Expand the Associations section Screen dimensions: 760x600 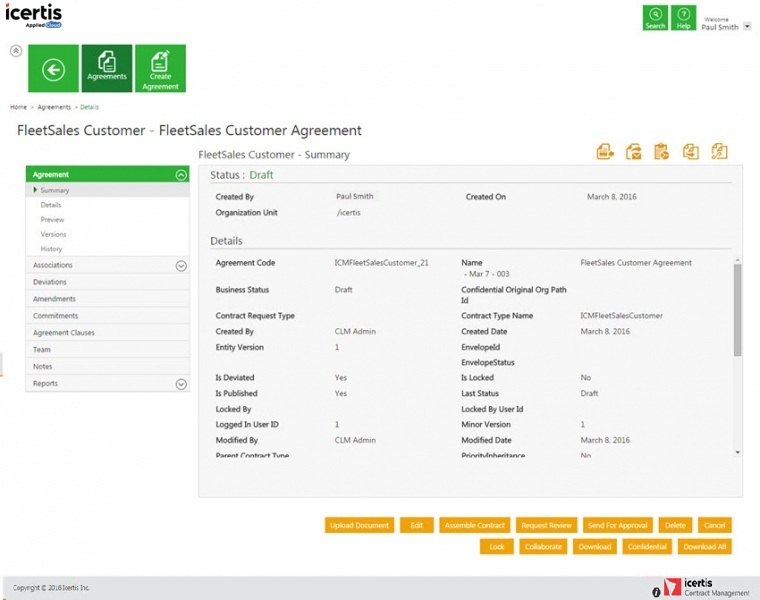point(181,266)
